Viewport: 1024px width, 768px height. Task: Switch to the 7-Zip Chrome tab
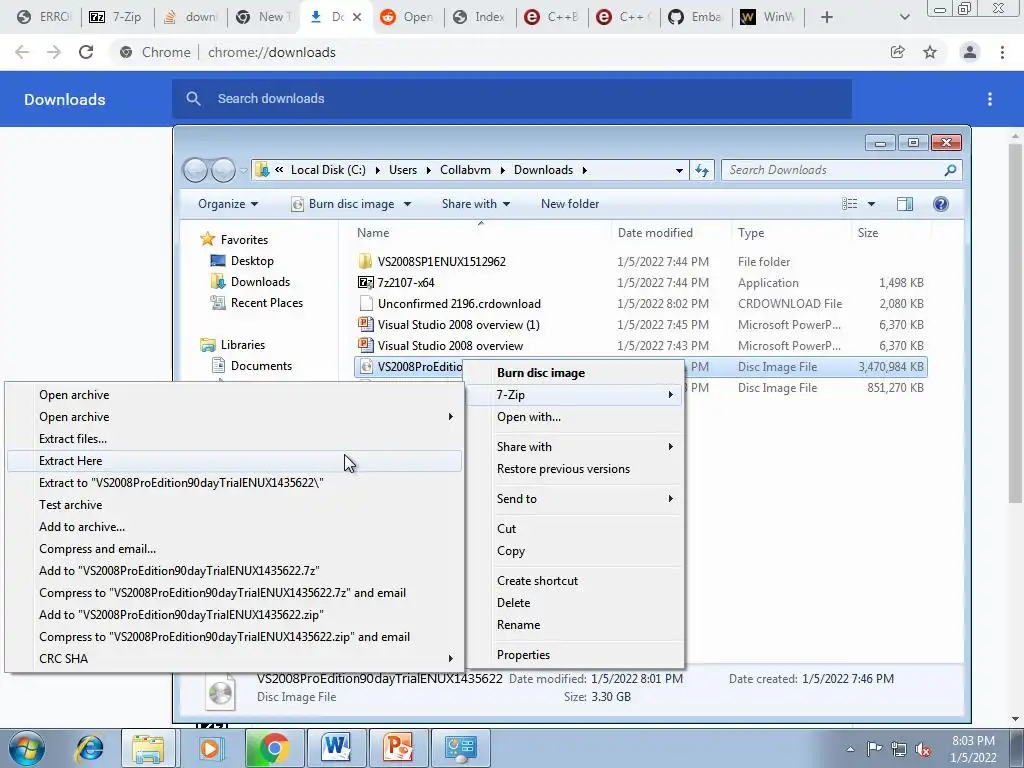(x=116, y=17)
